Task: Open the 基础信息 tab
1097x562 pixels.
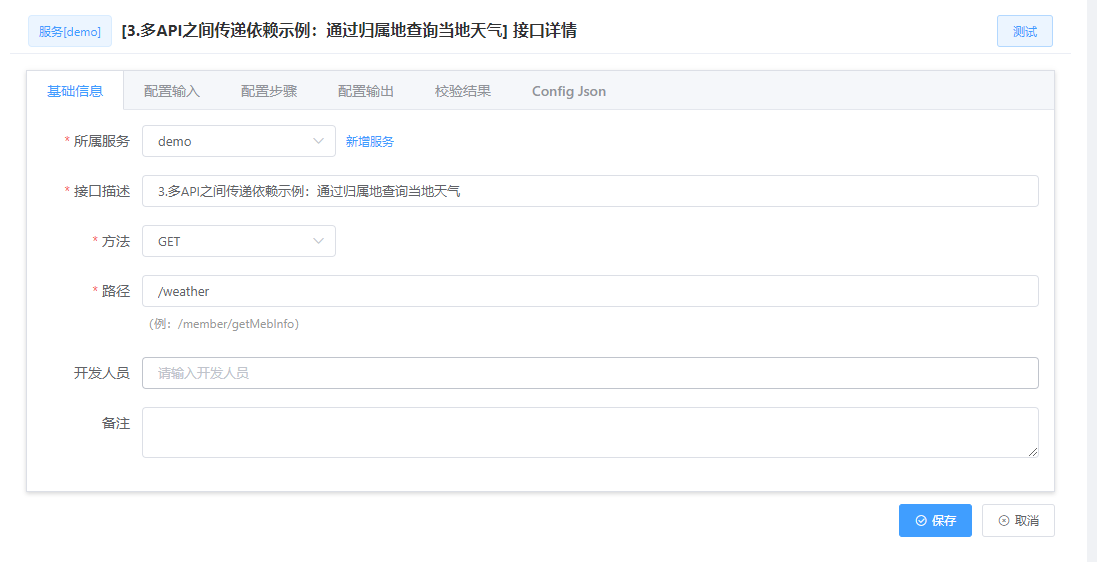Action: [x=75, y=91]
